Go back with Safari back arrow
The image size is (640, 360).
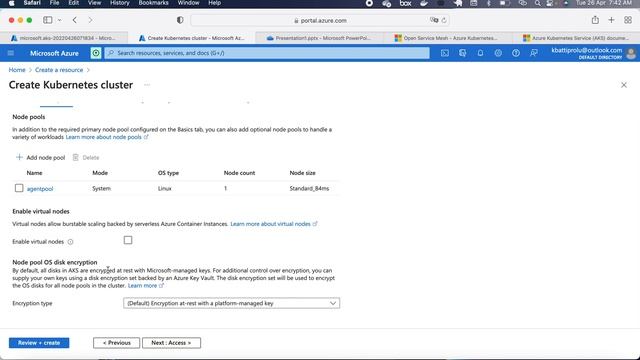[x=75, y=20]
